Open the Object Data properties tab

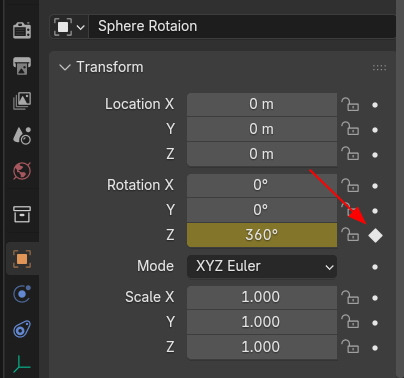click(22, 365)
